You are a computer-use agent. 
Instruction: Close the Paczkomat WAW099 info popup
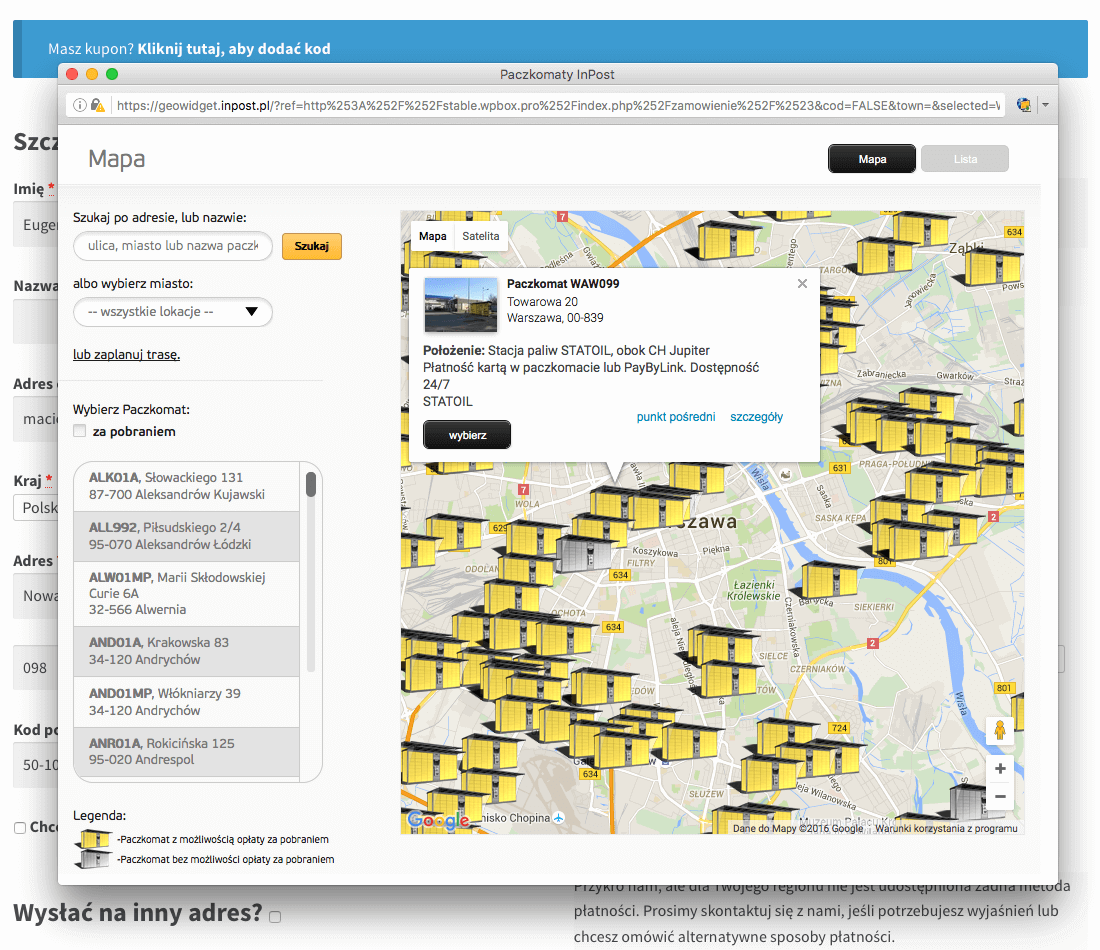pos(802,284)
